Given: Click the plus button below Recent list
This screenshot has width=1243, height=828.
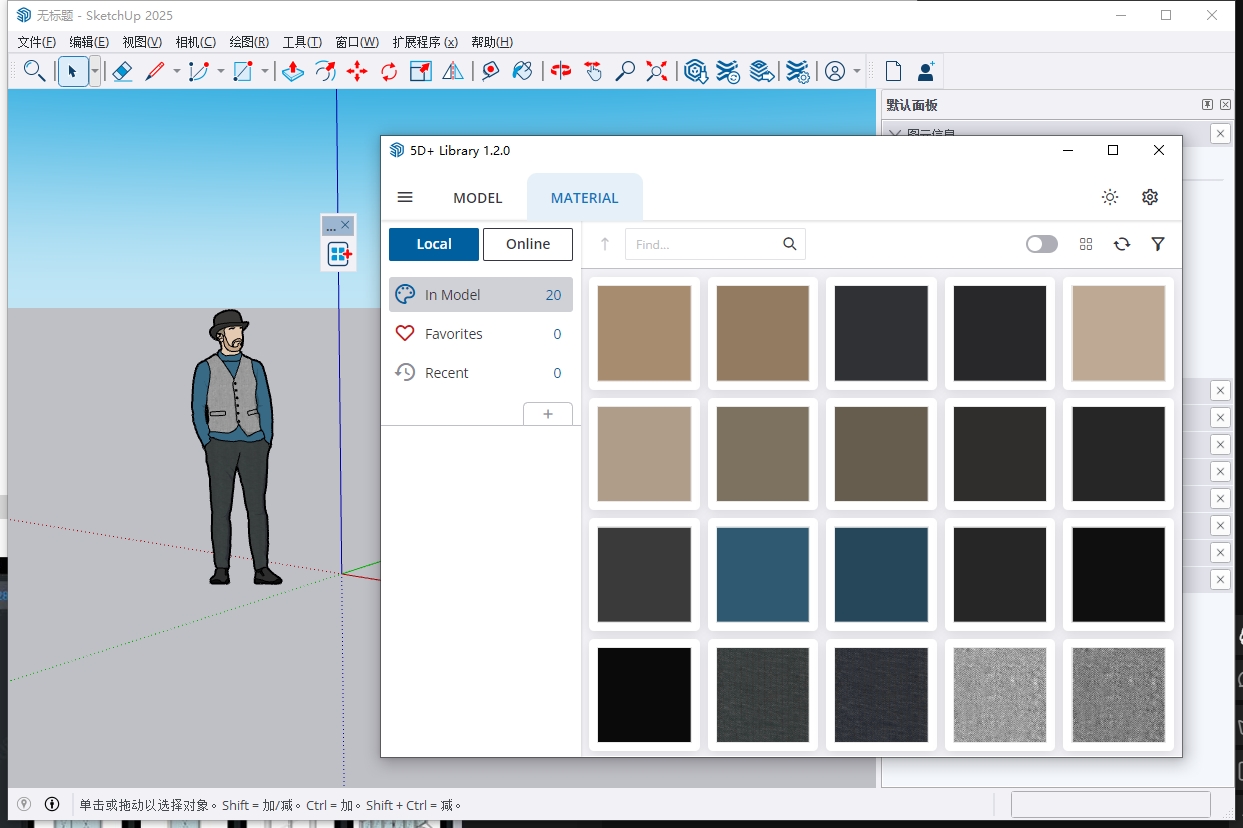Looking at the screenshot, I should (548, 413).
